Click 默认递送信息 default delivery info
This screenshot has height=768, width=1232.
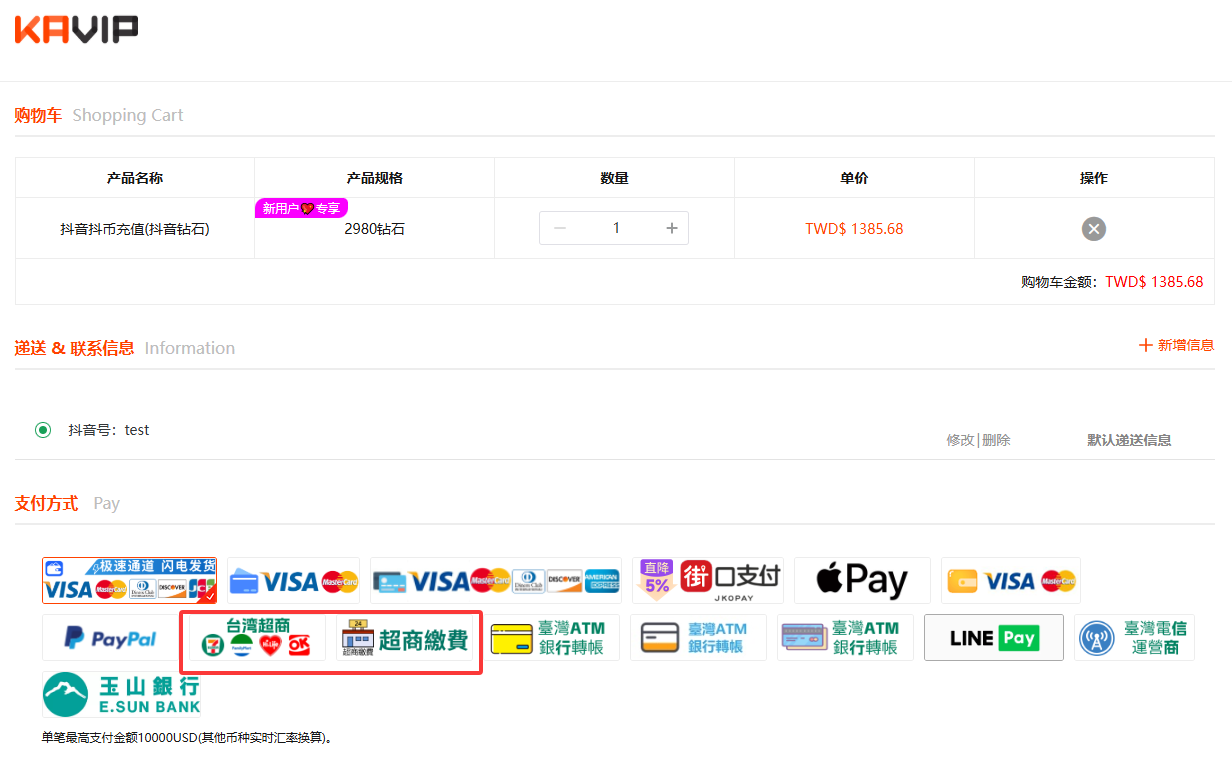click(1129, 440)
